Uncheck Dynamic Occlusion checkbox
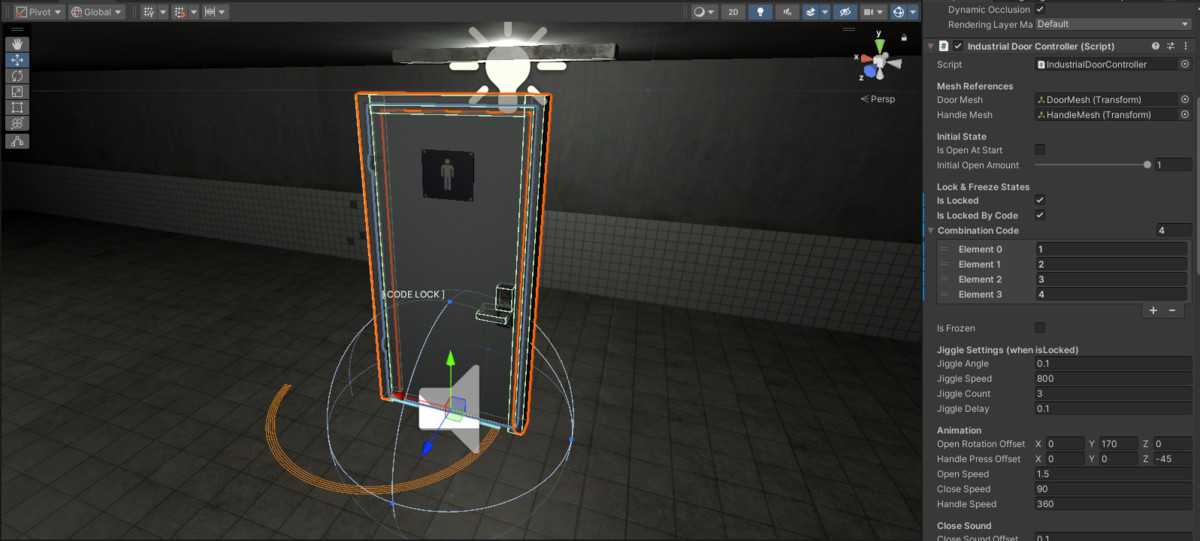The width and height of the screenshot is (1200, 541). click(x=1040, y=9)
